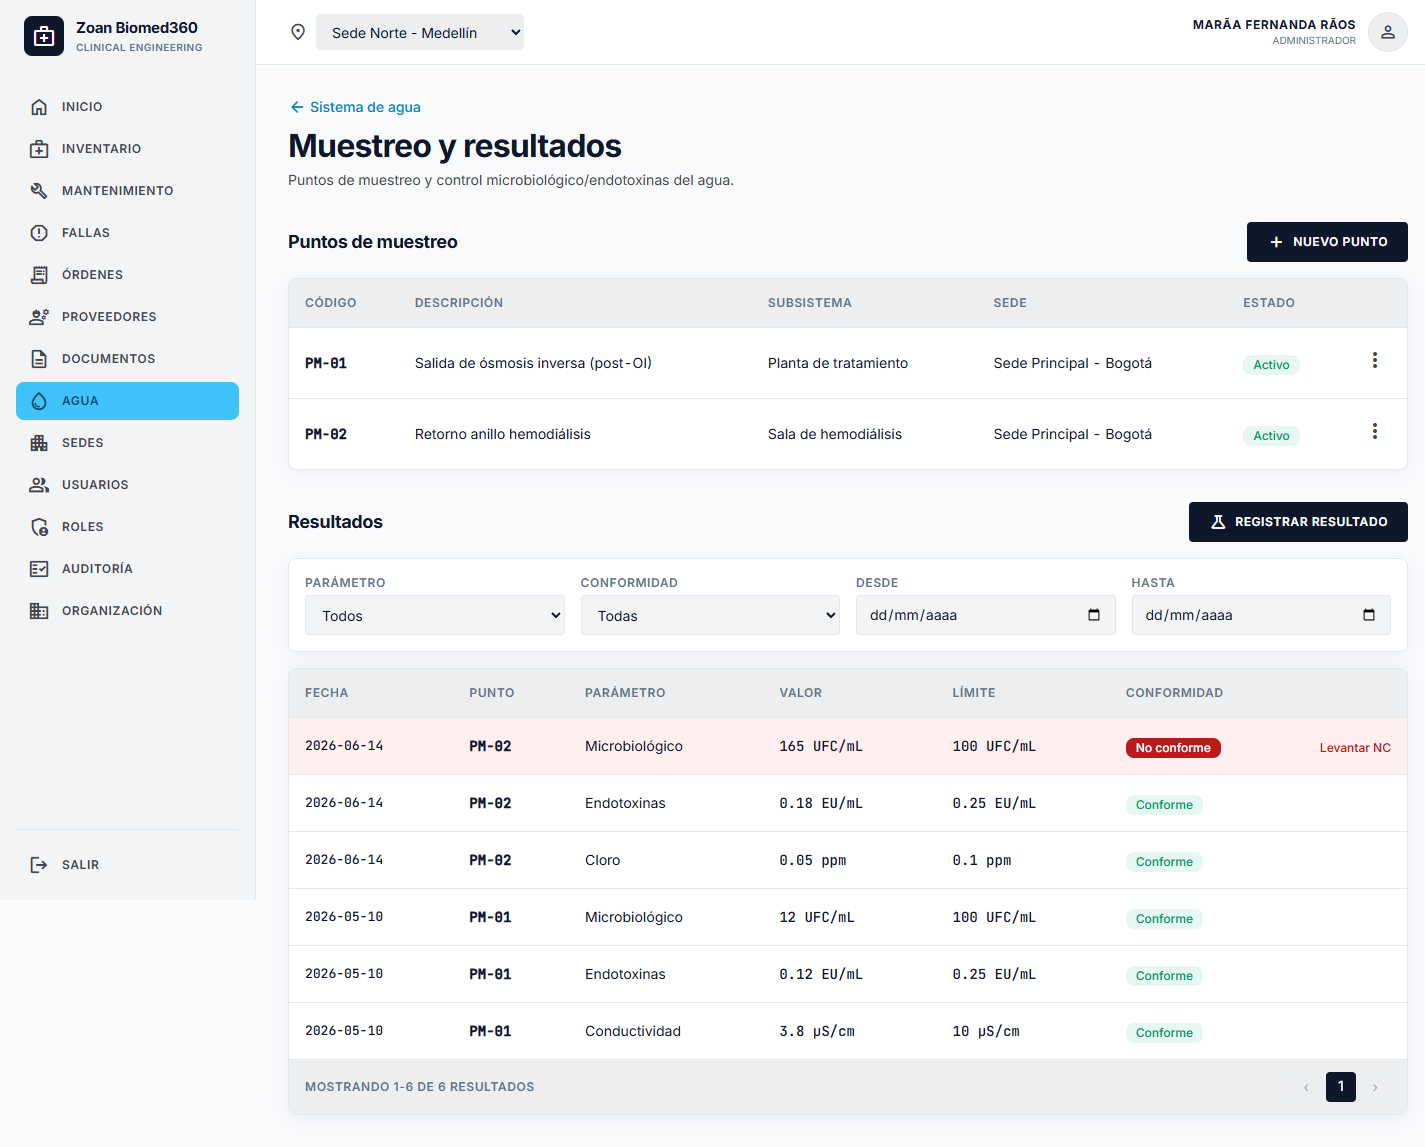Click the Salir logout icon

tap(39, 865)
